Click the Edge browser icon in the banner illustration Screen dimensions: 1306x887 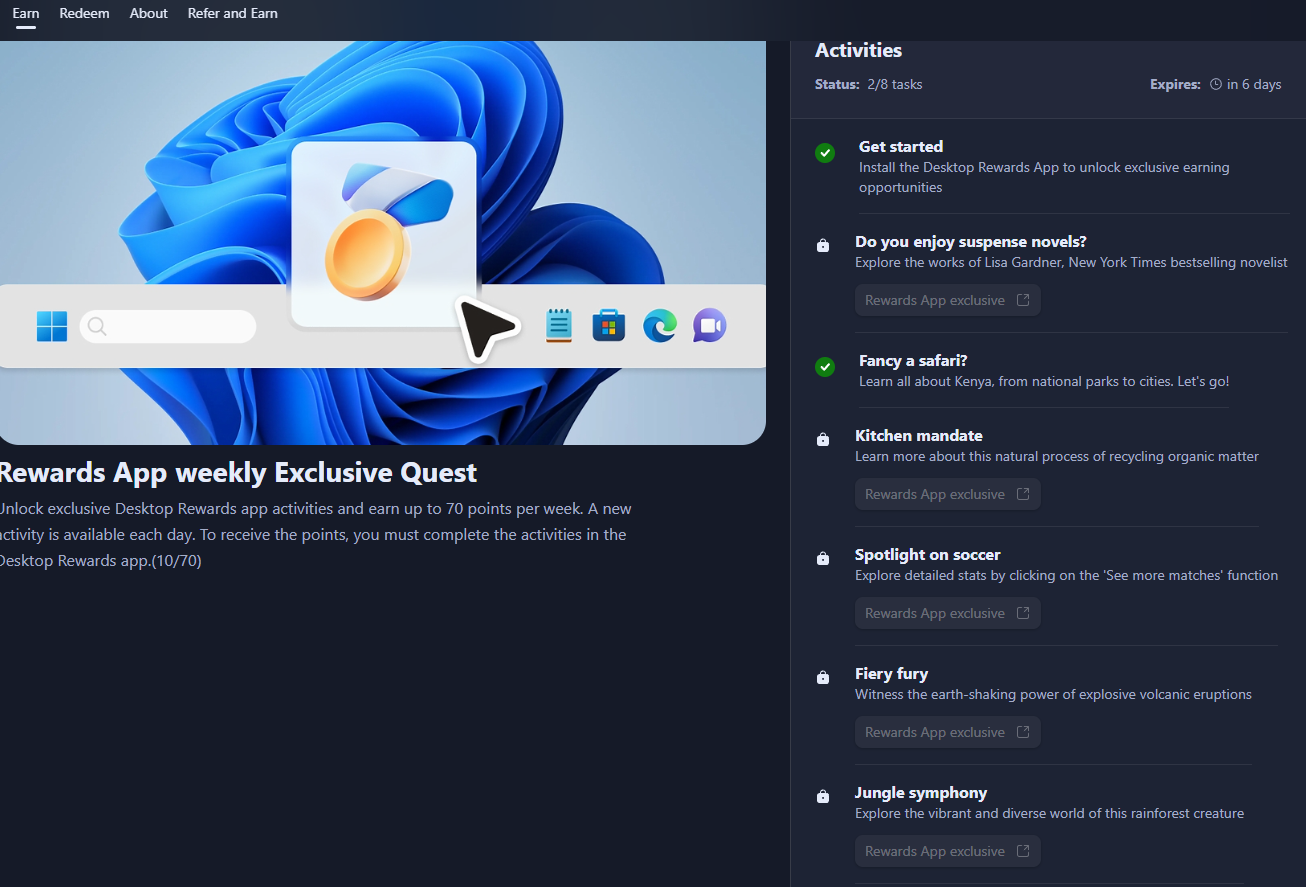[660, 325]
